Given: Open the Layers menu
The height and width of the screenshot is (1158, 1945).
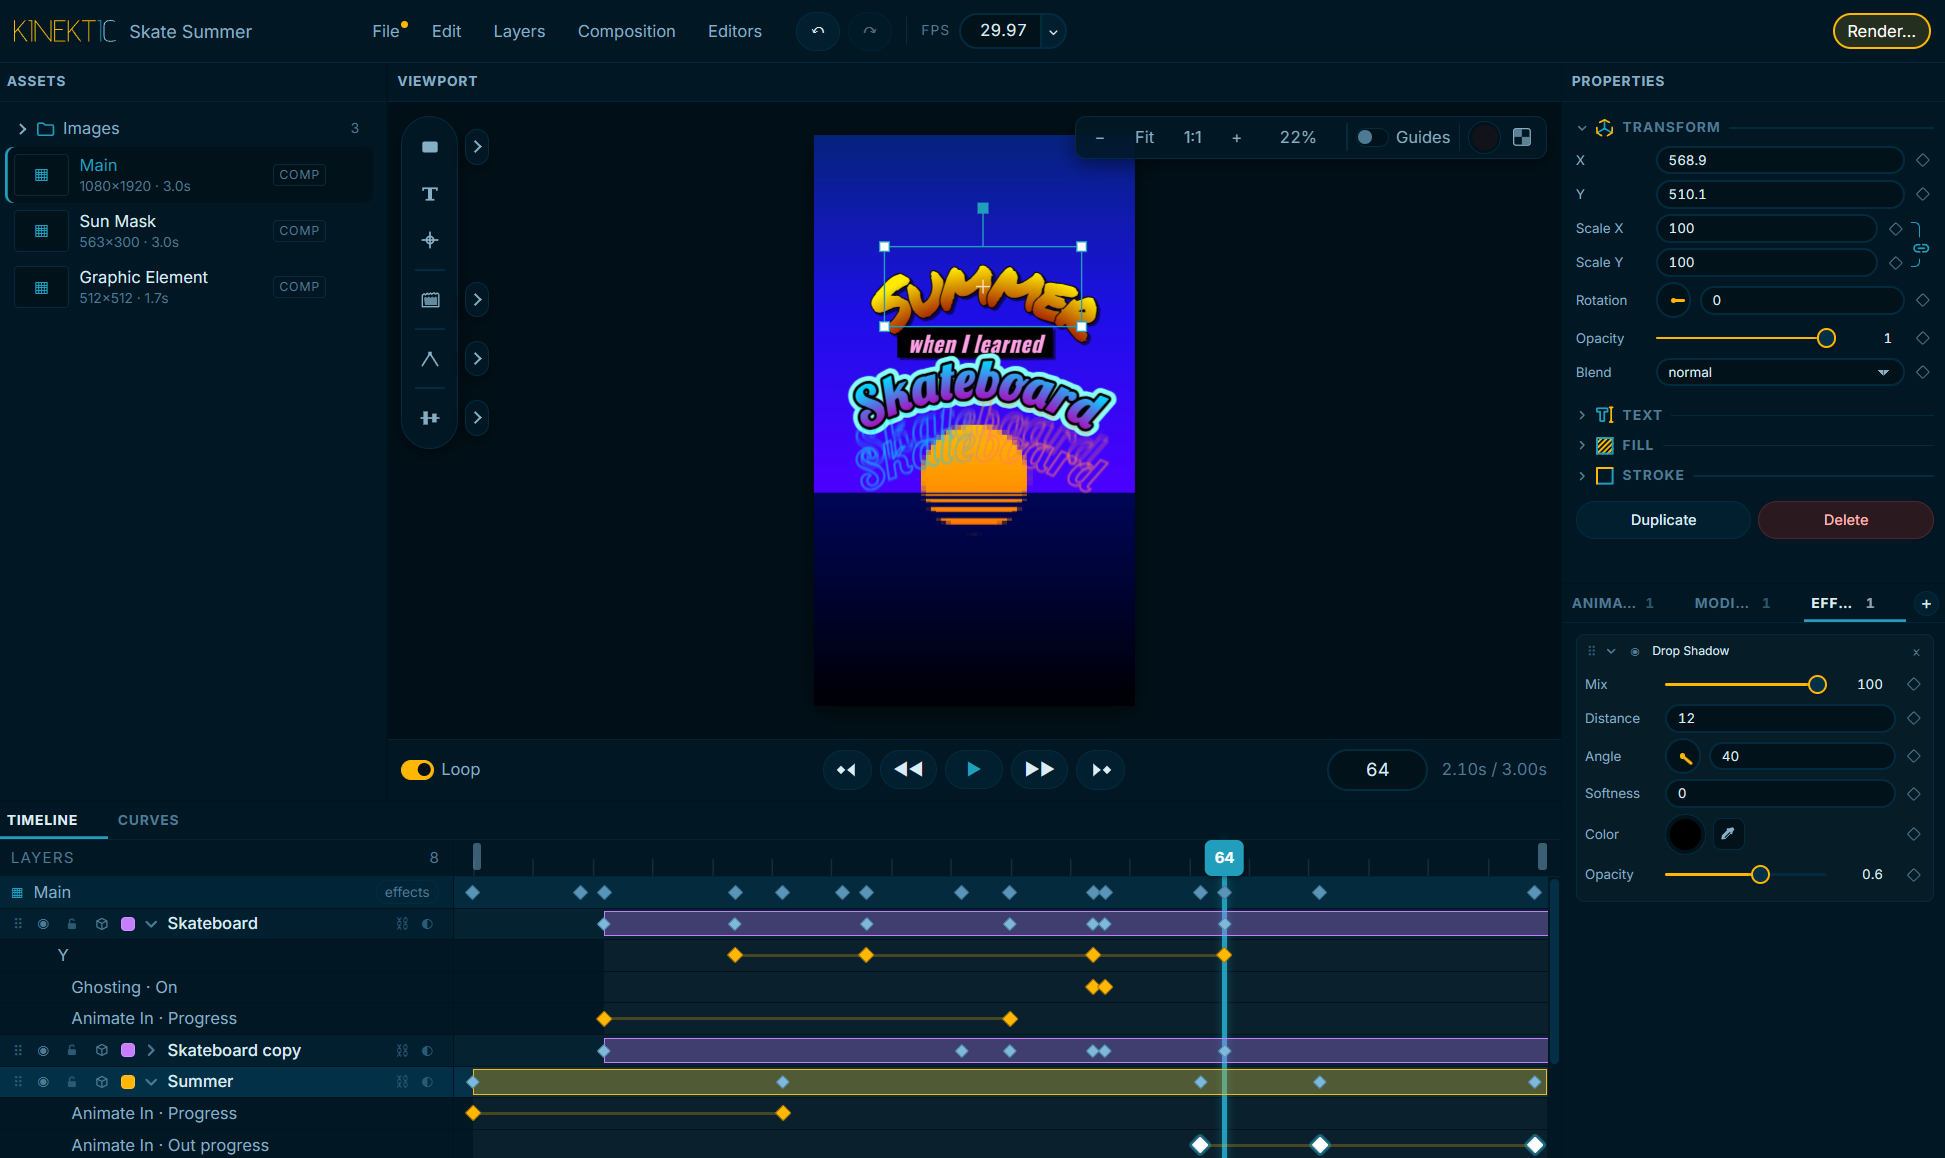Looking at the screenshot, I should 519,31.
